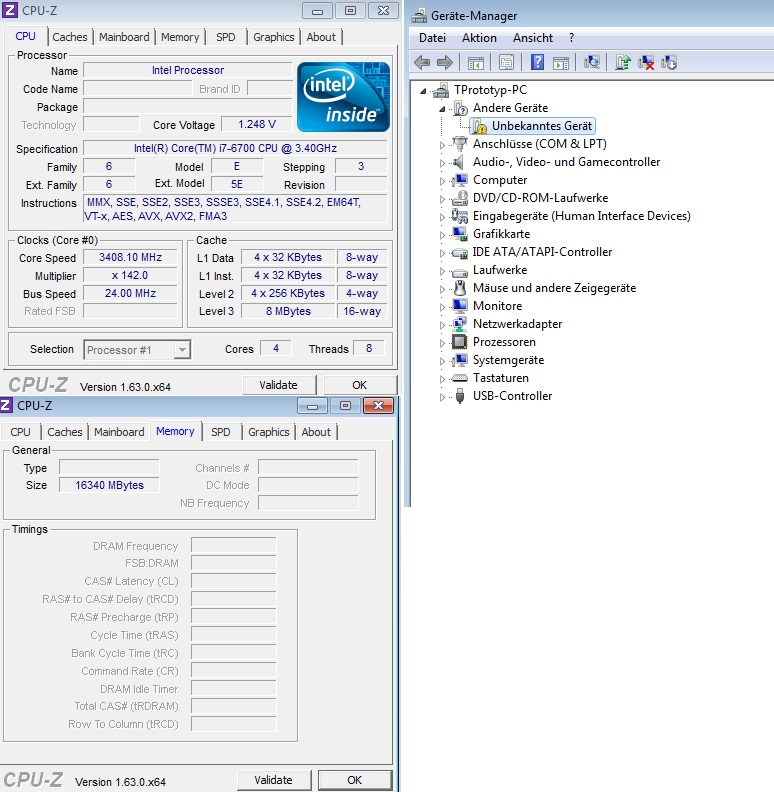Click the Forward arrow in Geräte-Manager toolbar
The width and height of the screenshot is (774, 792).
tap(445, 63)
